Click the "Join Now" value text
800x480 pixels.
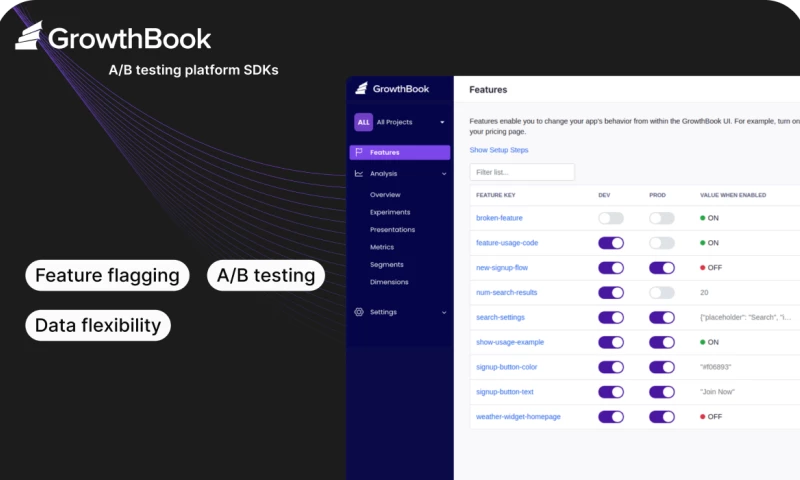(x=717, y=392)
